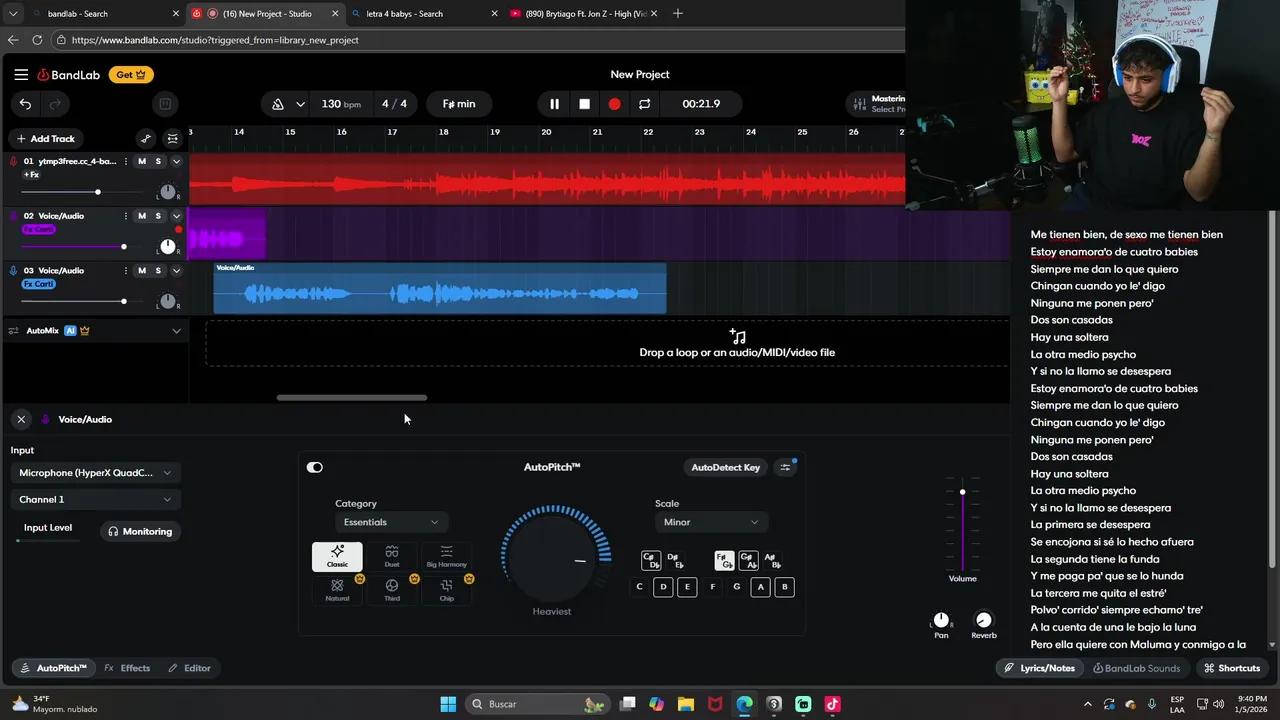This screenshot has width=1280, height=720.
Task: Undo the last action
Action: (x=25, y=104)
